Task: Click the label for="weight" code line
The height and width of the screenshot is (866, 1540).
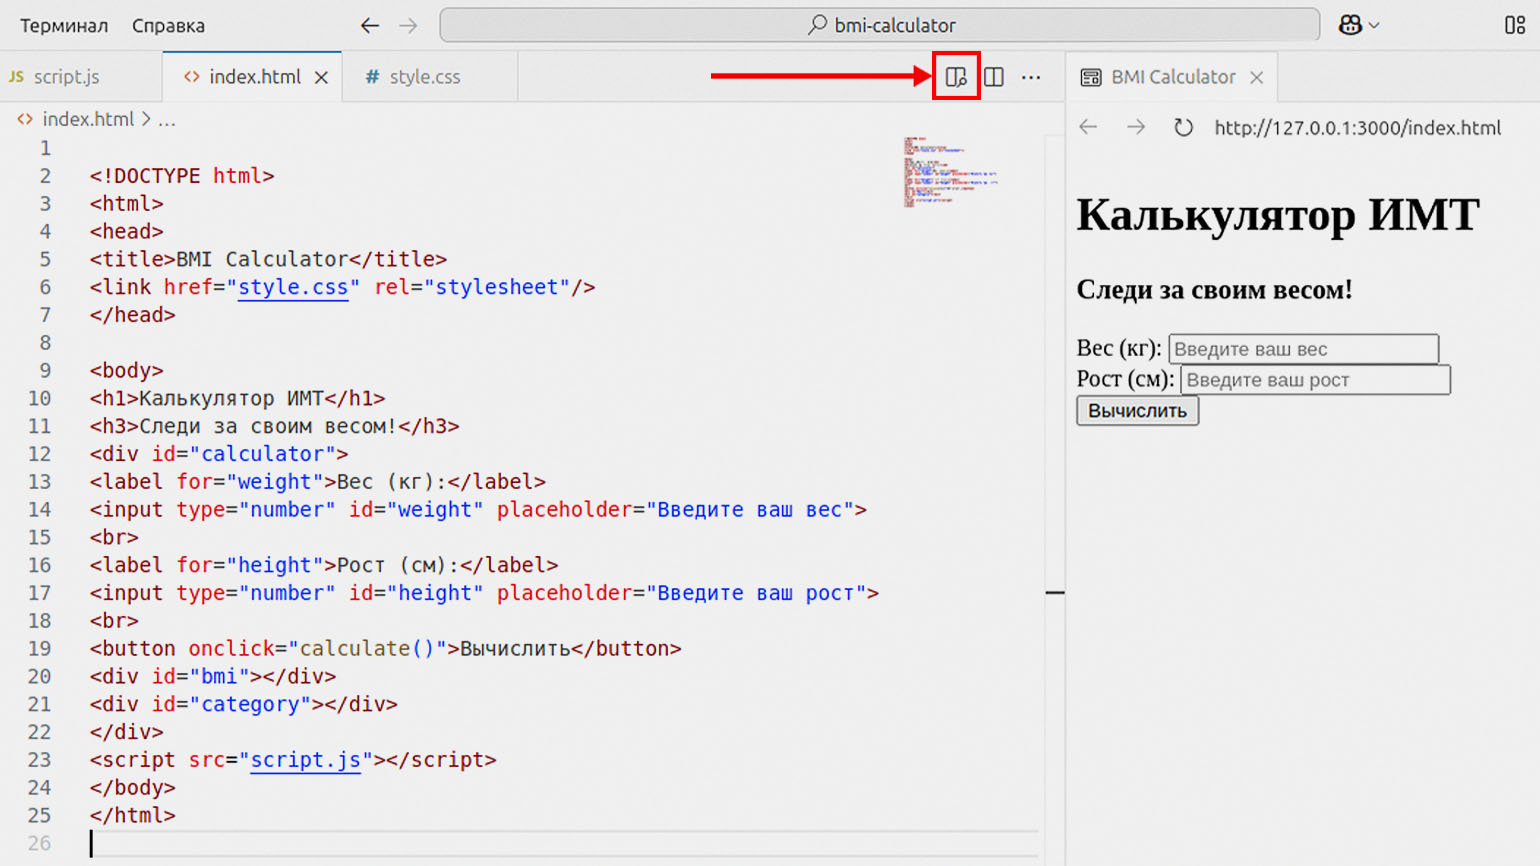Action: (317, 482)
